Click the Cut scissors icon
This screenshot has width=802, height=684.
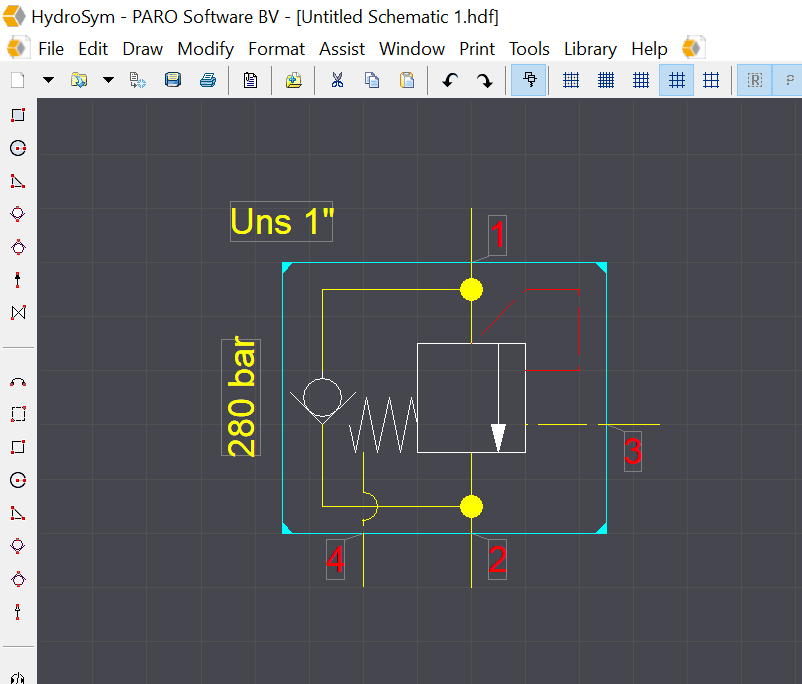336,80
